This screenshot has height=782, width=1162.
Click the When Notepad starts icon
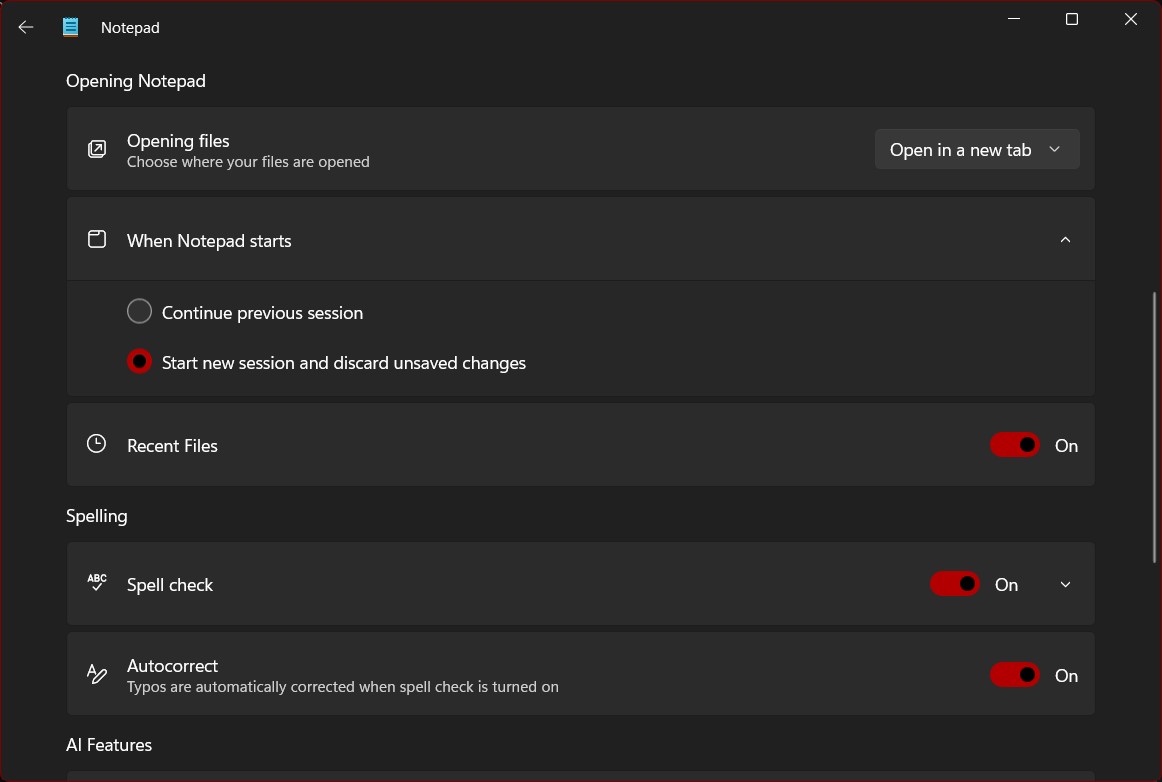tap(96, 239)
